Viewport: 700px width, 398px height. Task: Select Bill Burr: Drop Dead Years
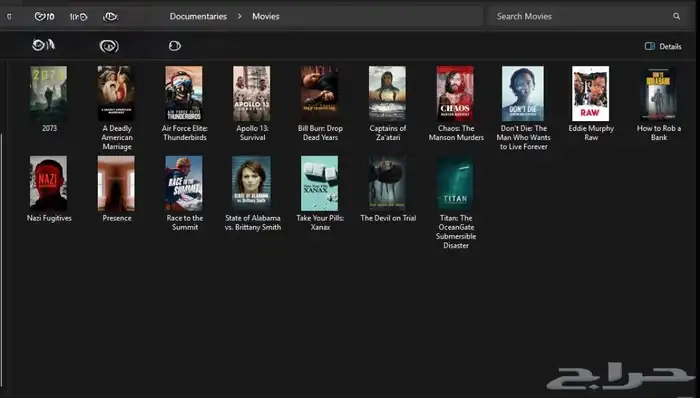[x=320, y=94]
